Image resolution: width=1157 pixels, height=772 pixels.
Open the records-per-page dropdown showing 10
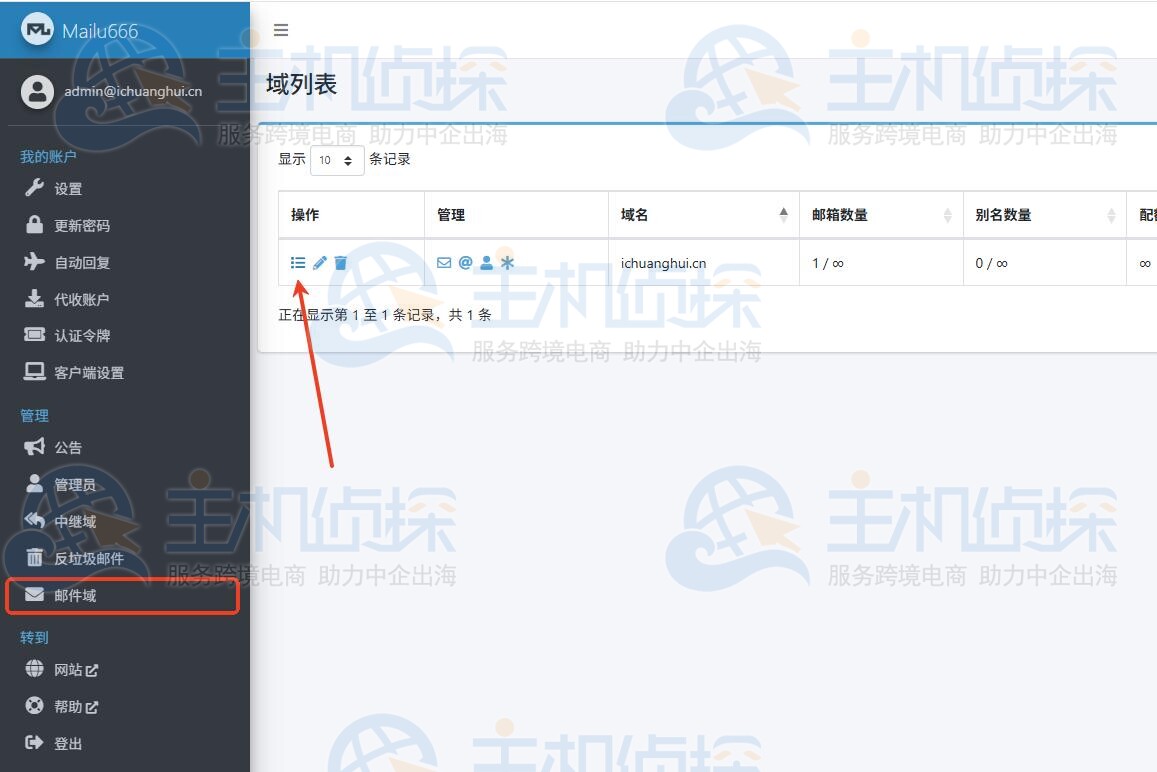(x=337, y=159)
